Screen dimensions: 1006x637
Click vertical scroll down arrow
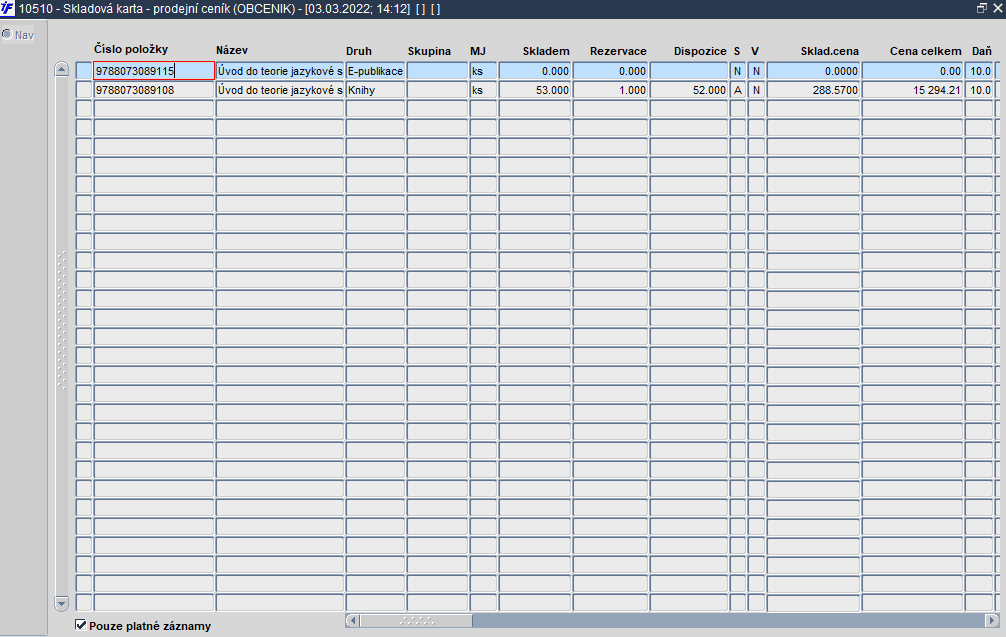click(x=62, y=603)
